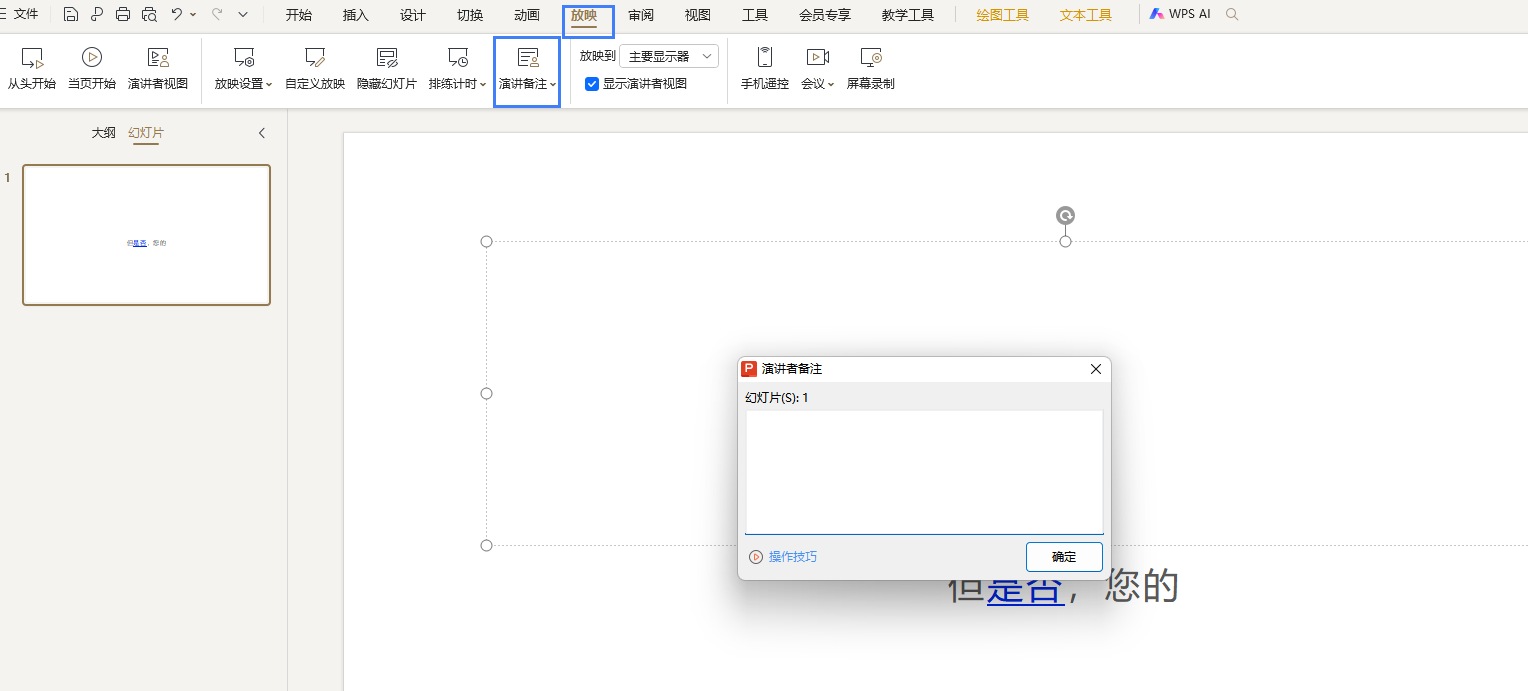Image resolution: width=1528 pixels, height=691 pixels.
Task: Open 排练计时 dropdown
Action: 458,69
